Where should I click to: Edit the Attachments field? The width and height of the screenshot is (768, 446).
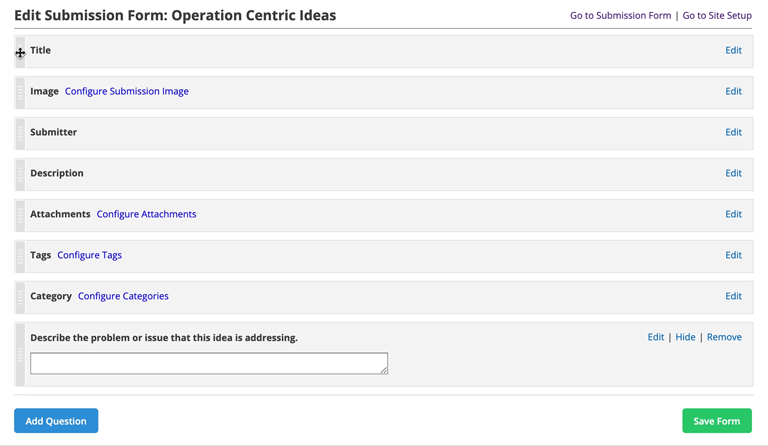733,214
